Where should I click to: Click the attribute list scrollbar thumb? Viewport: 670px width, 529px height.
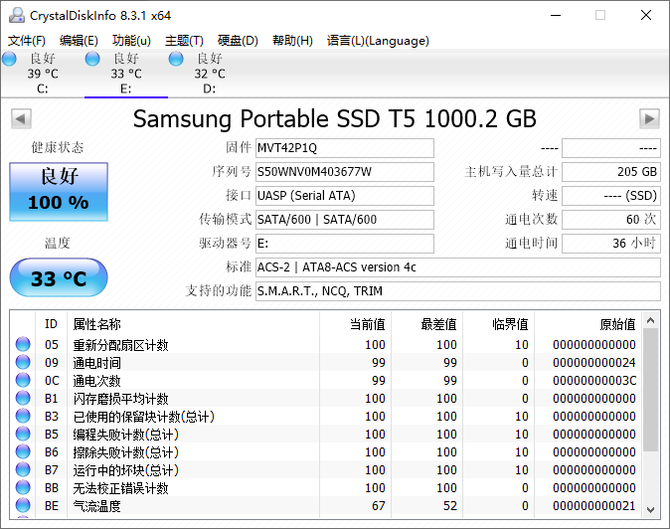coord(650,390)
